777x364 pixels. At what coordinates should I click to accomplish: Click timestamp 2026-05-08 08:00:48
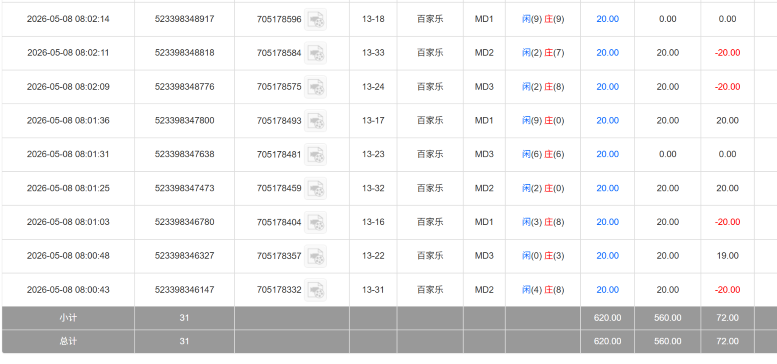(68, 256)
